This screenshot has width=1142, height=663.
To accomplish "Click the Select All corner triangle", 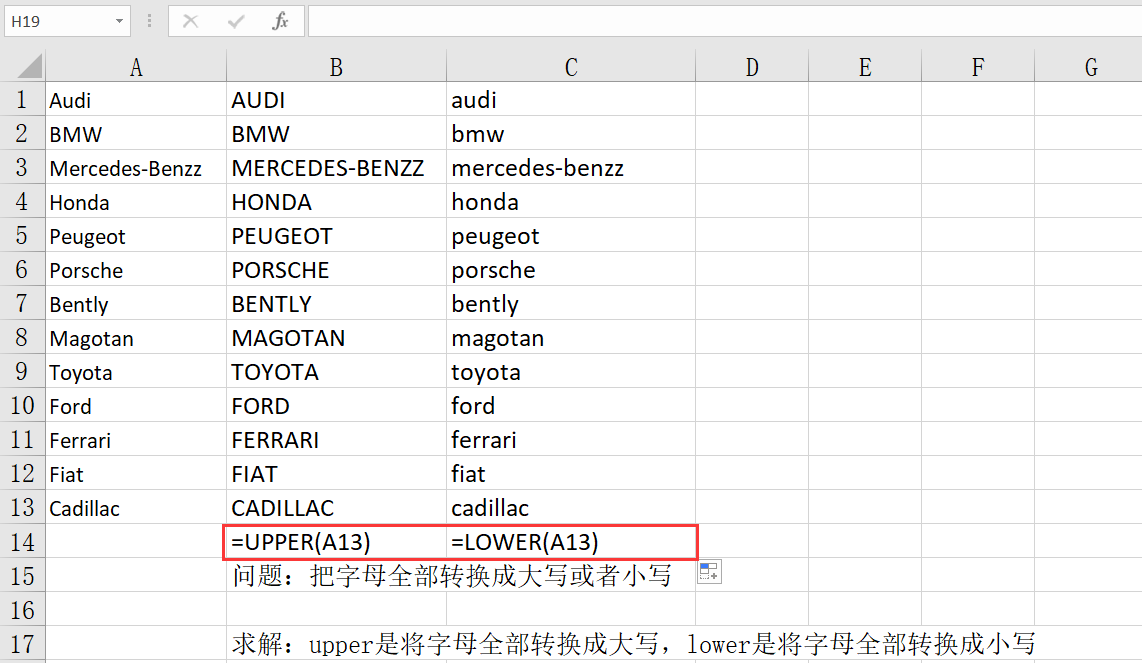I will (30, 66).
